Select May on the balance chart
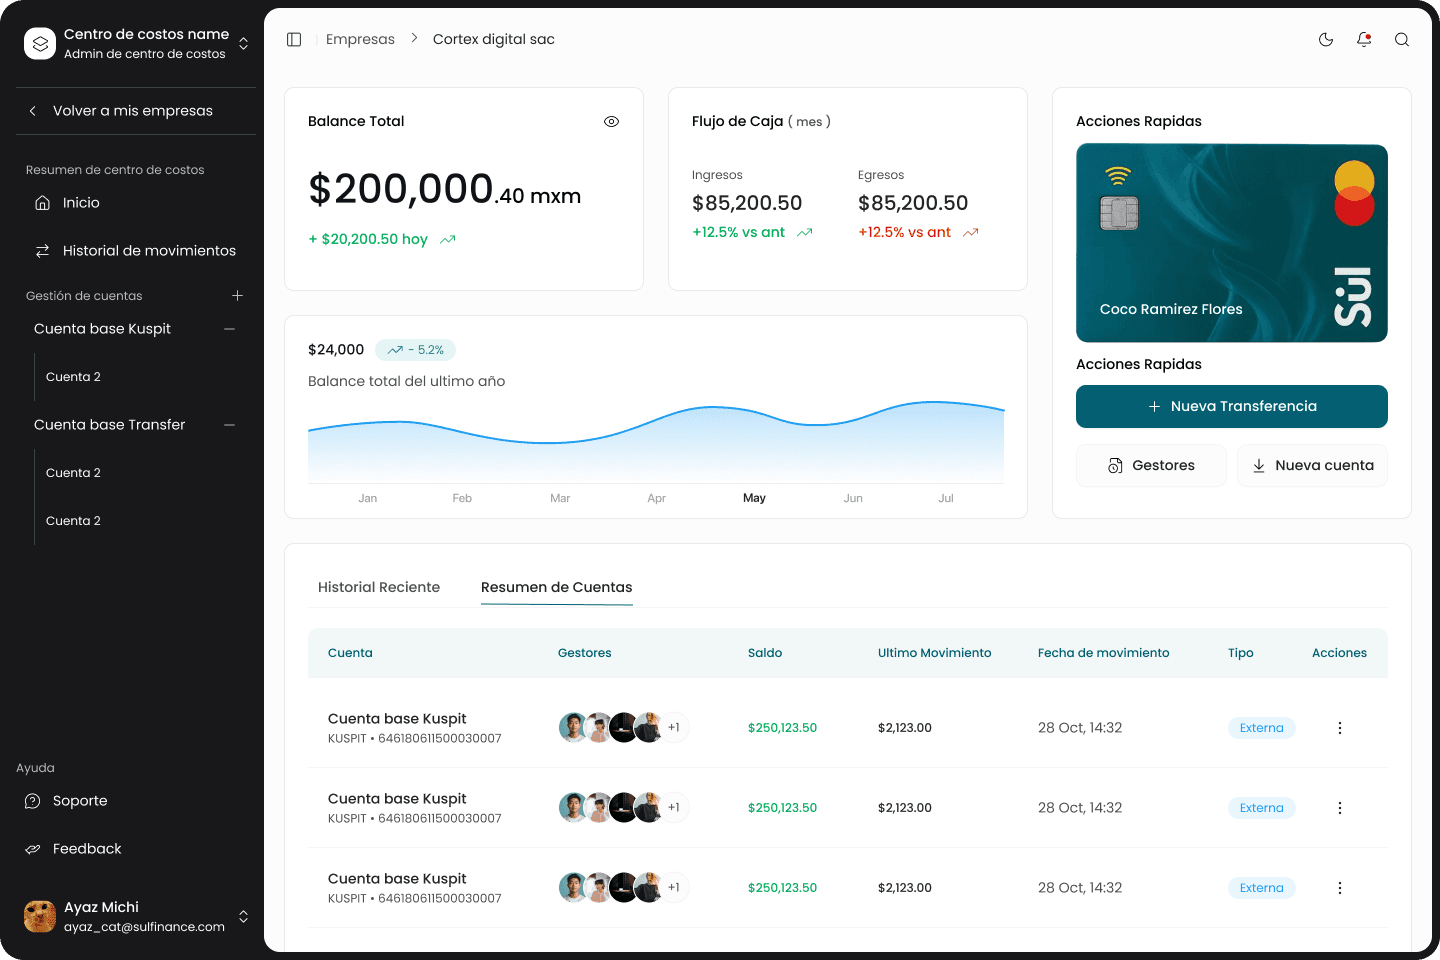This screenshot has width=1440, height=960. 754,498
